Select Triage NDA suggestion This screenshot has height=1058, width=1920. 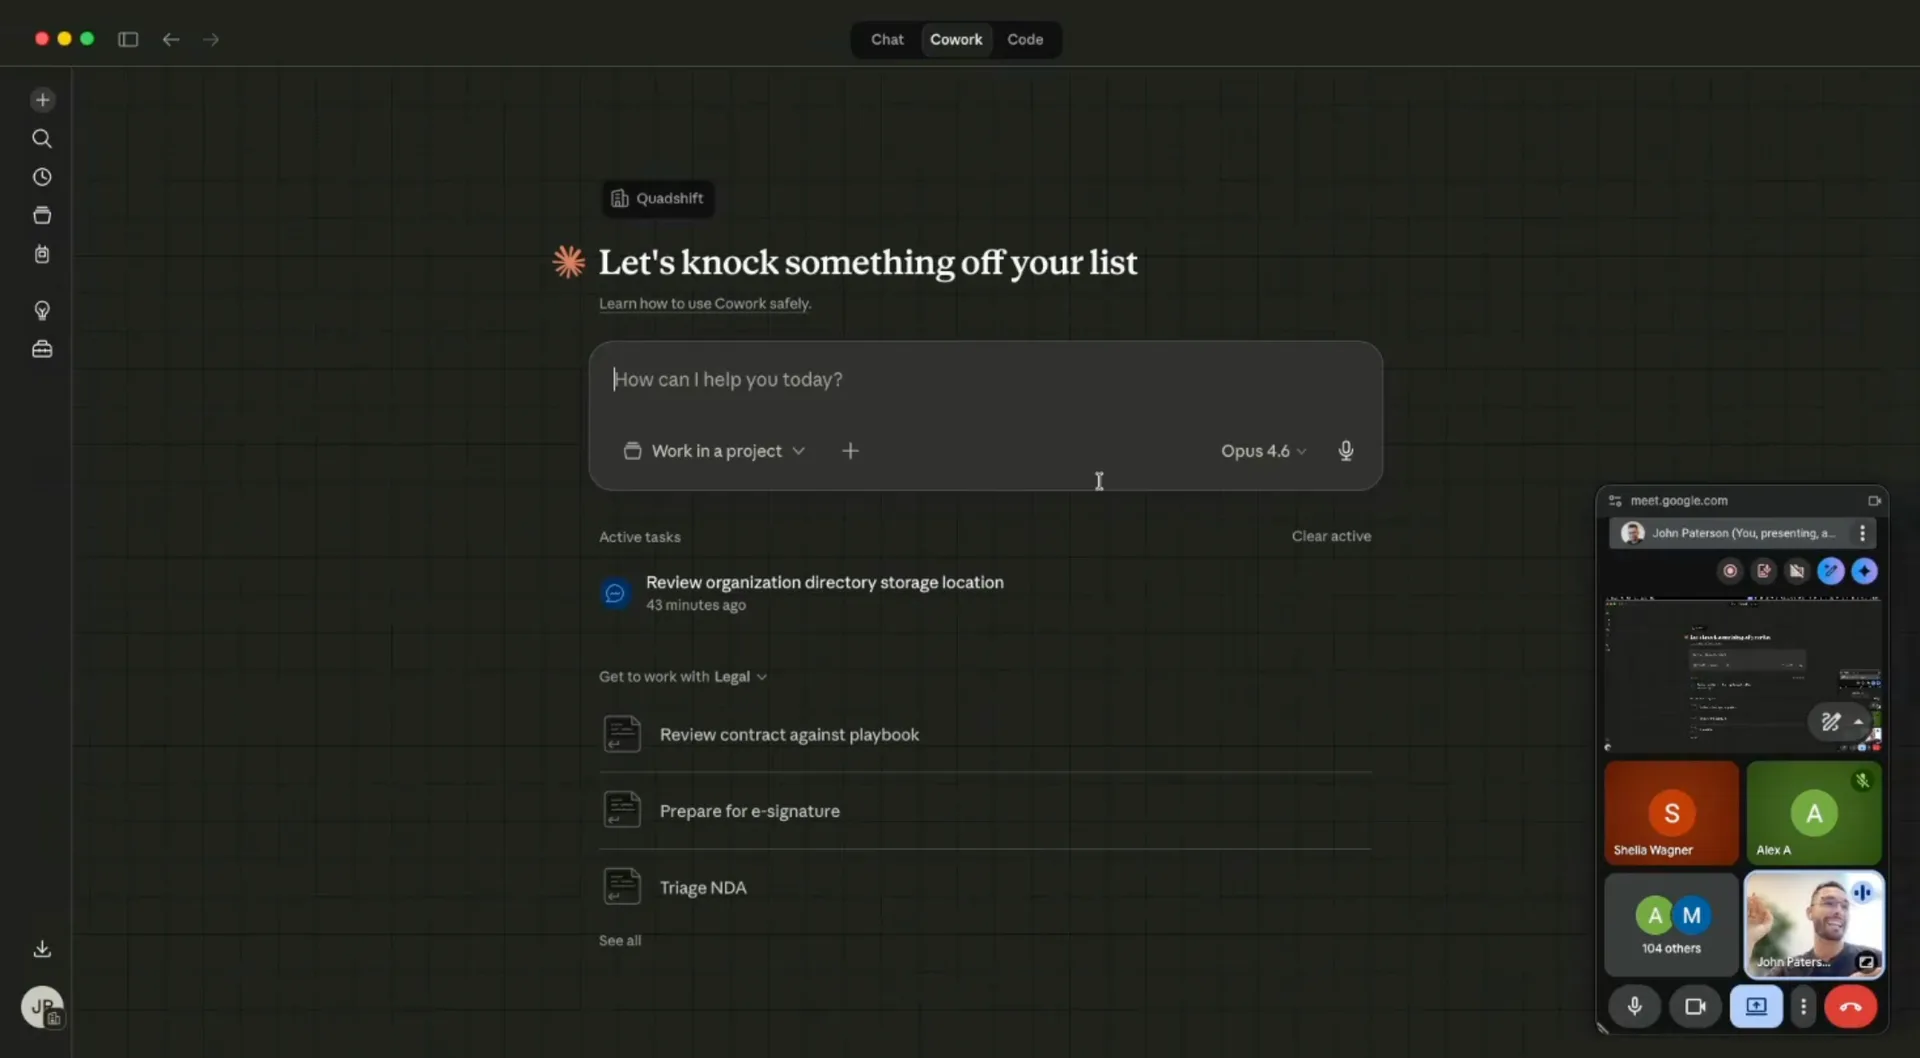tap(985, 888)
